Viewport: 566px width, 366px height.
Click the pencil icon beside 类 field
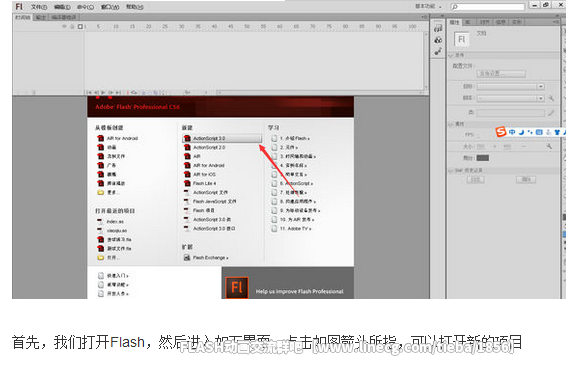[x=551, y=113]
